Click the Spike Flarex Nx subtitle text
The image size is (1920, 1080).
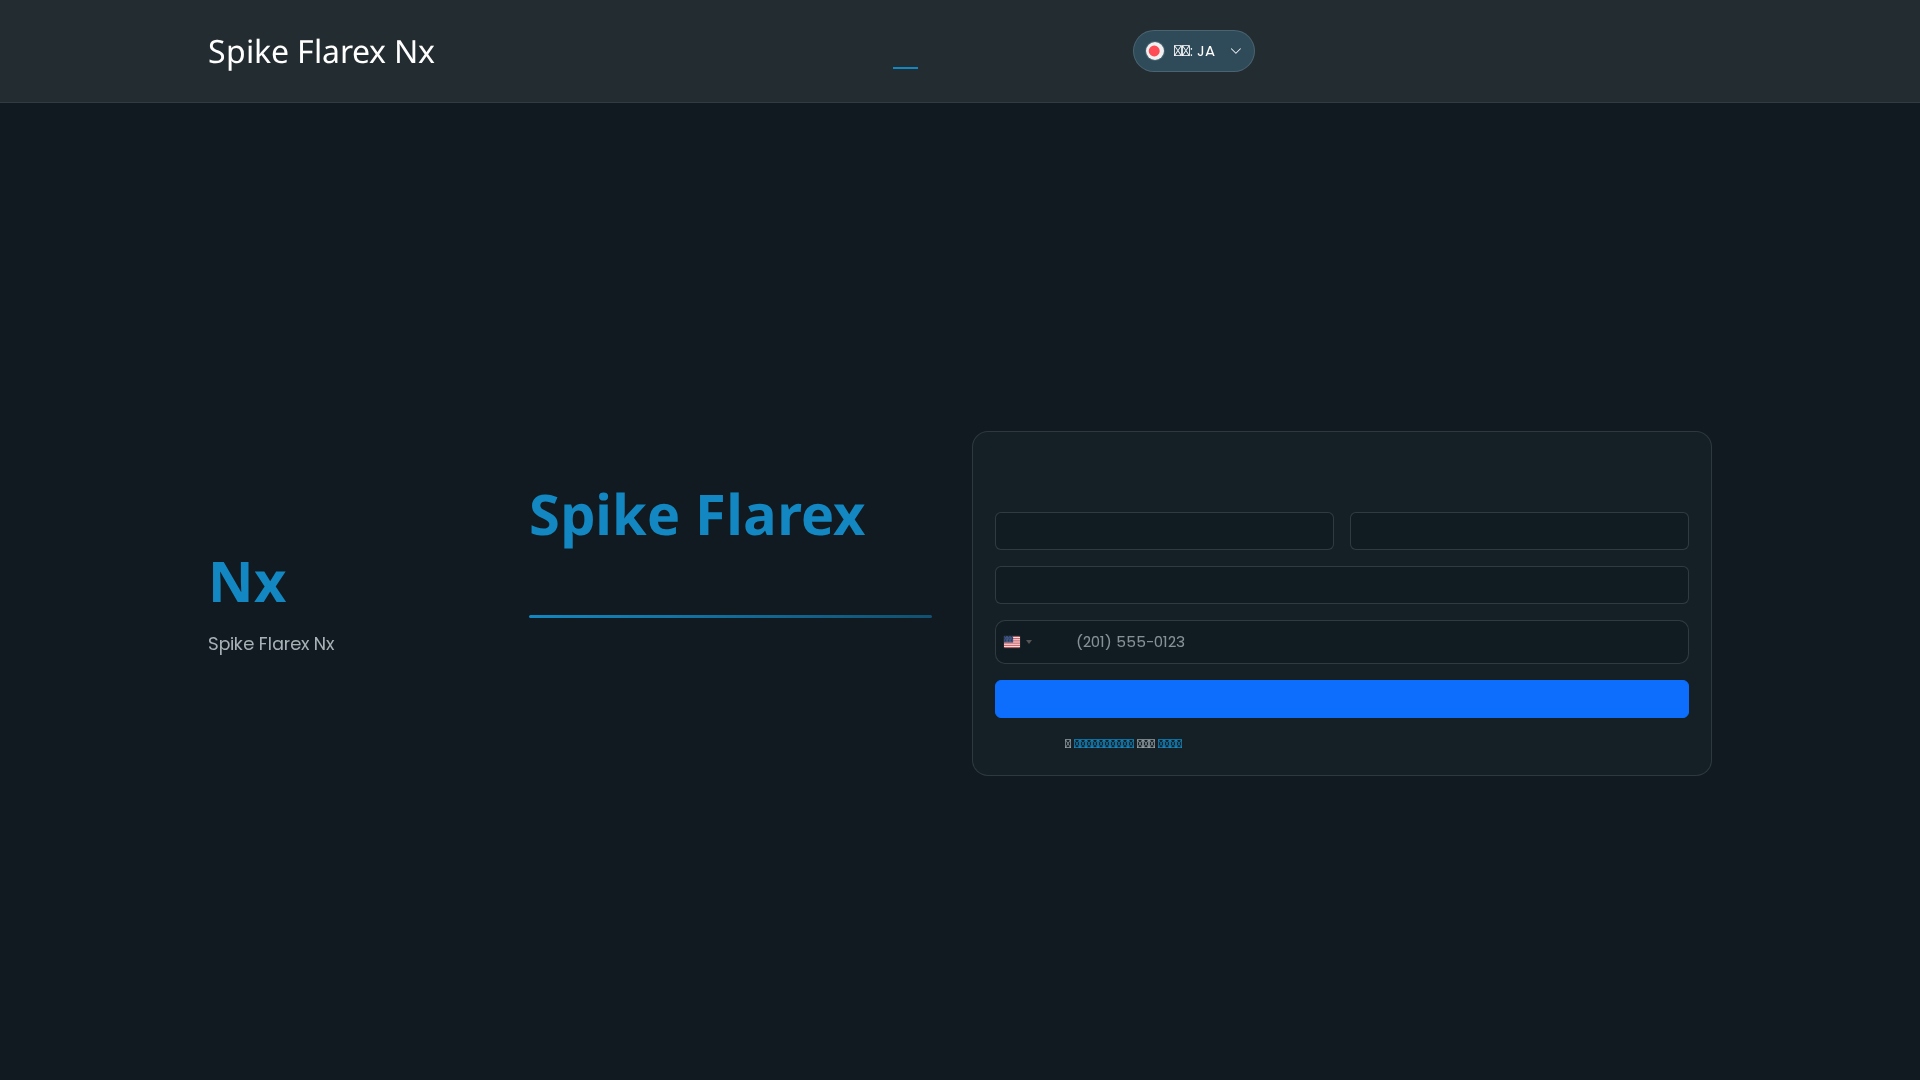pos(271,644)
